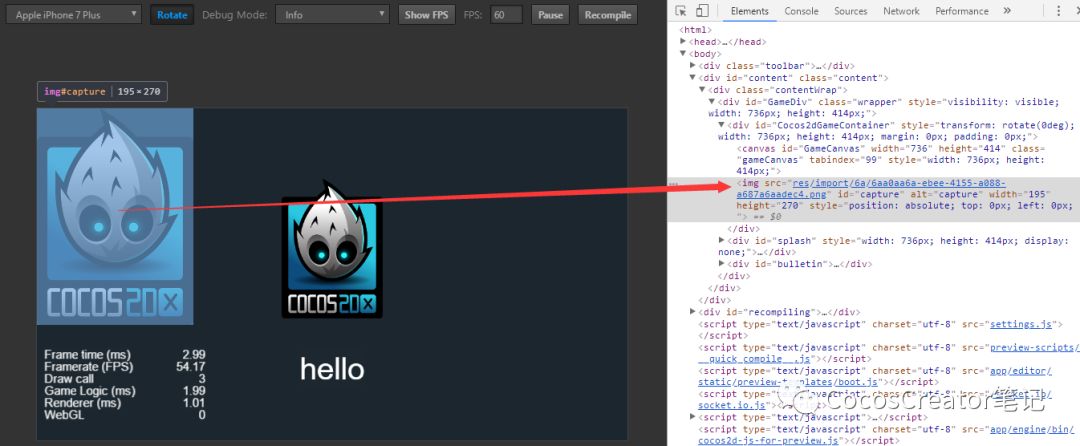Switch to the Performance tab
Image resolution: width=1080 pixels, height=446 pixels.
[x=962, y=11]
